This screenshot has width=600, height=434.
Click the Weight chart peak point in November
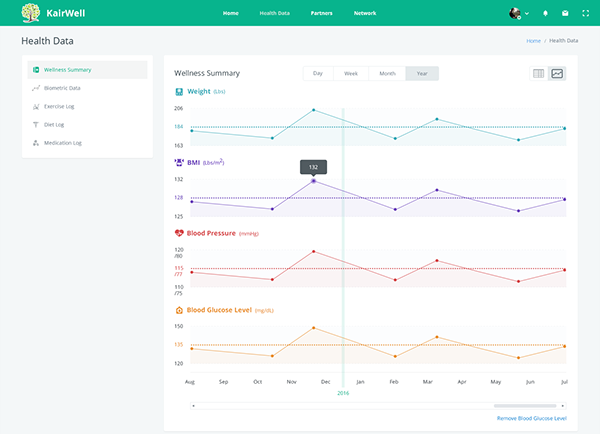tap(313, 110)
